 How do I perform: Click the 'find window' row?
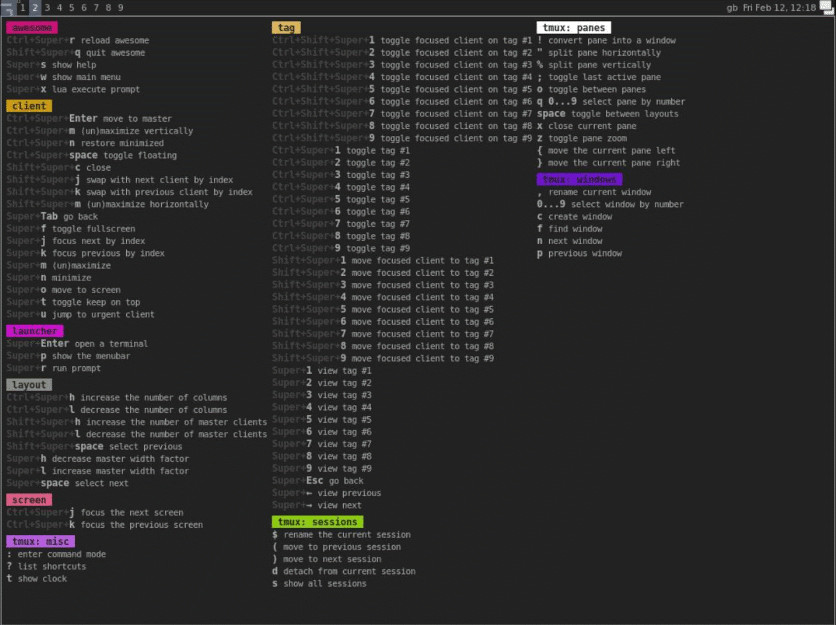(x=570, y=229)
